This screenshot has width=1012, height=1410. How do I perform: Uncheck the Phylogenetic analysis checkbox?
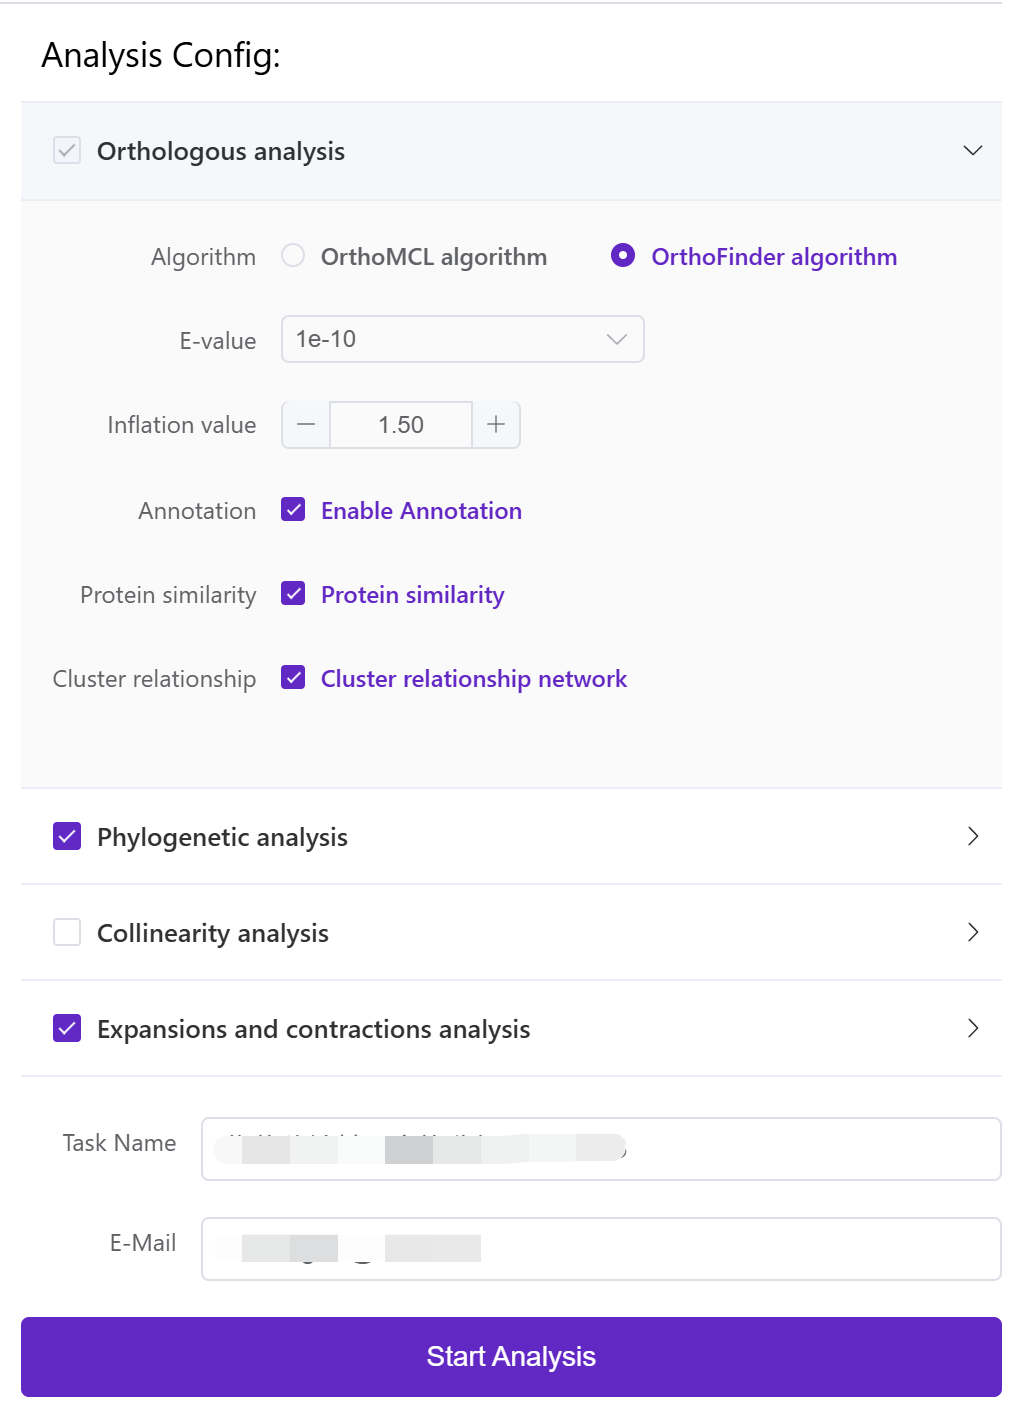click(x=67, y=836)
